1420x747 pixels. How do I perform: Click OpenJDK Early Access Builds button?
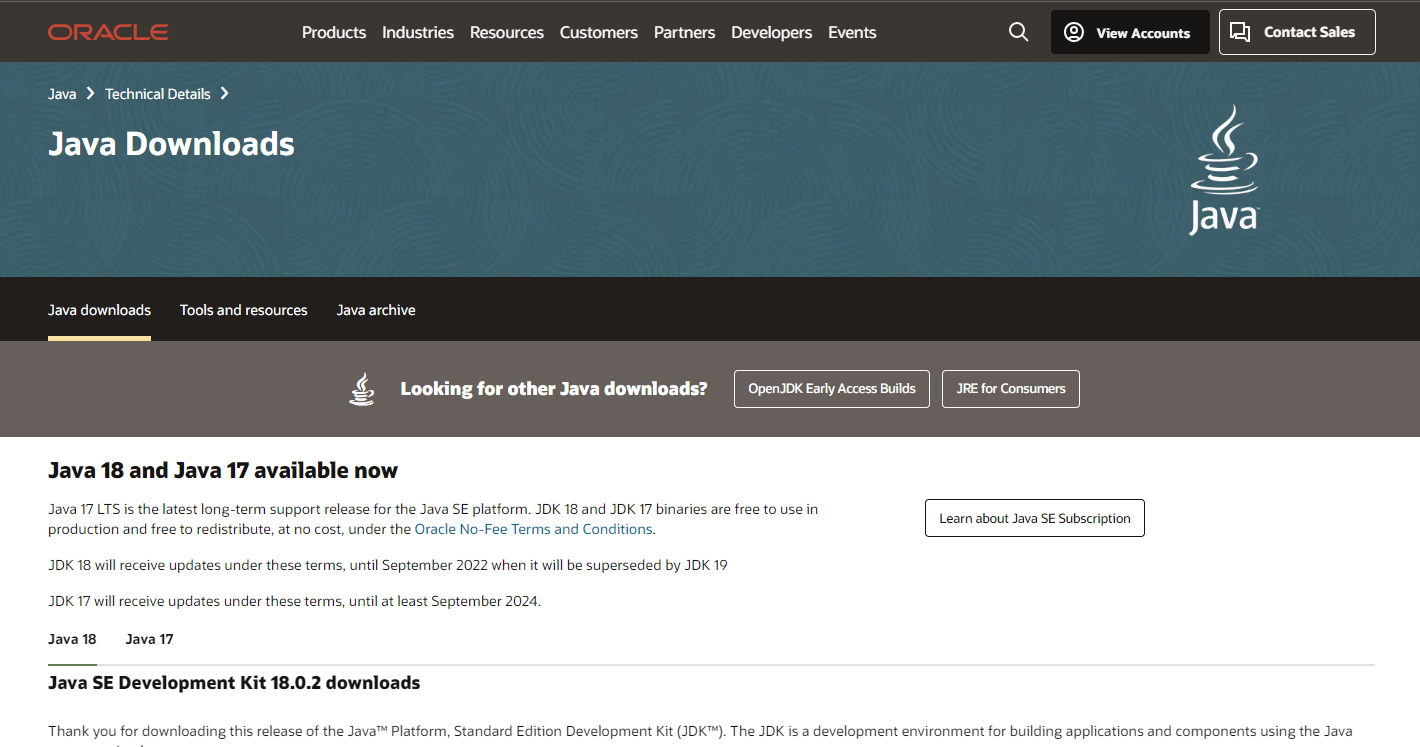pyautogui.click(x=832, y=389)
